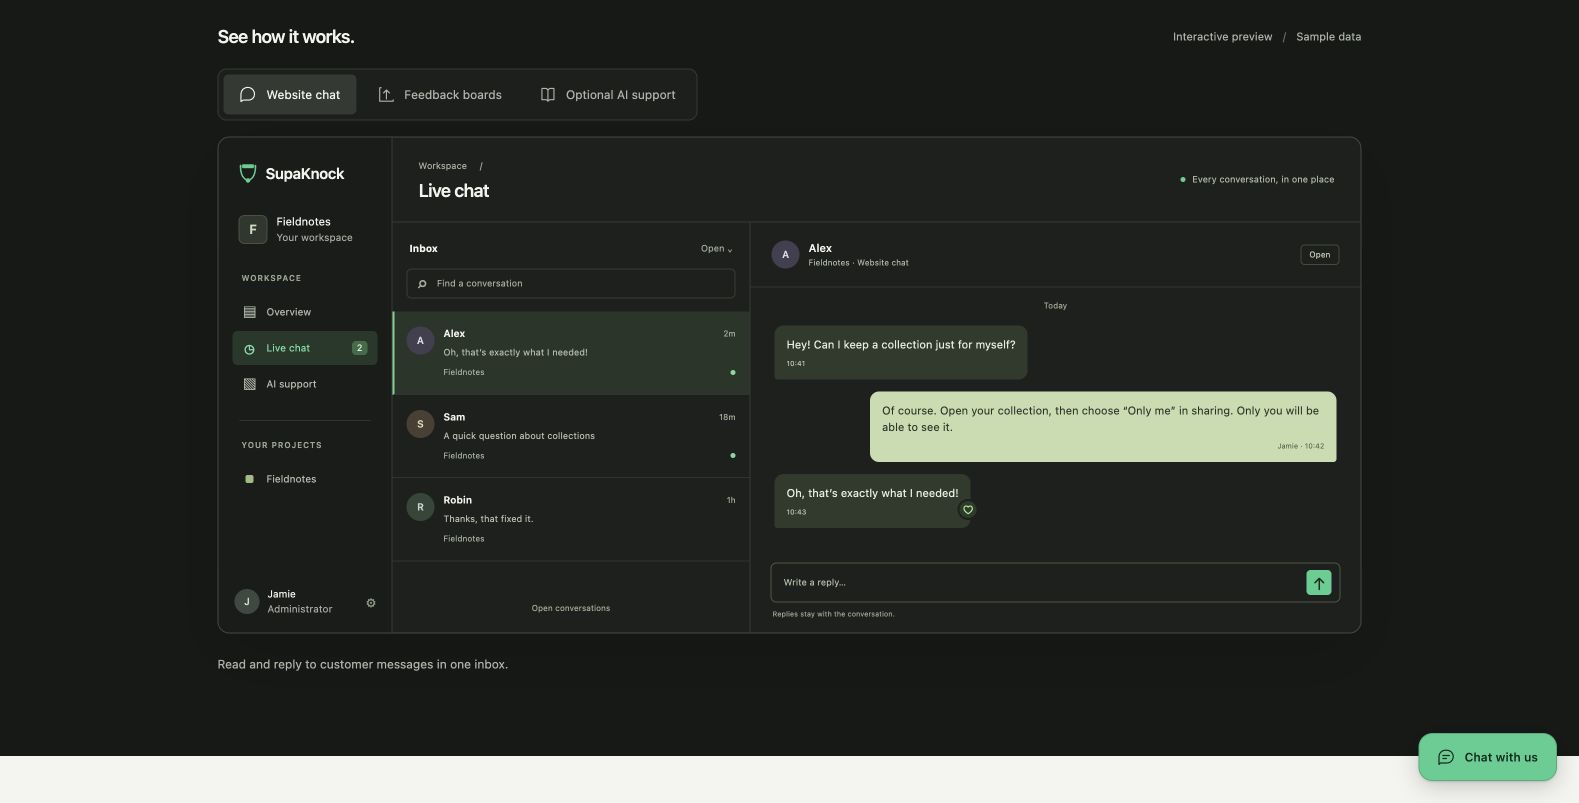Send the reply with the arrow button
Image resolution: width=1579 pixels, height=803 pixels.
(1318, 583)
